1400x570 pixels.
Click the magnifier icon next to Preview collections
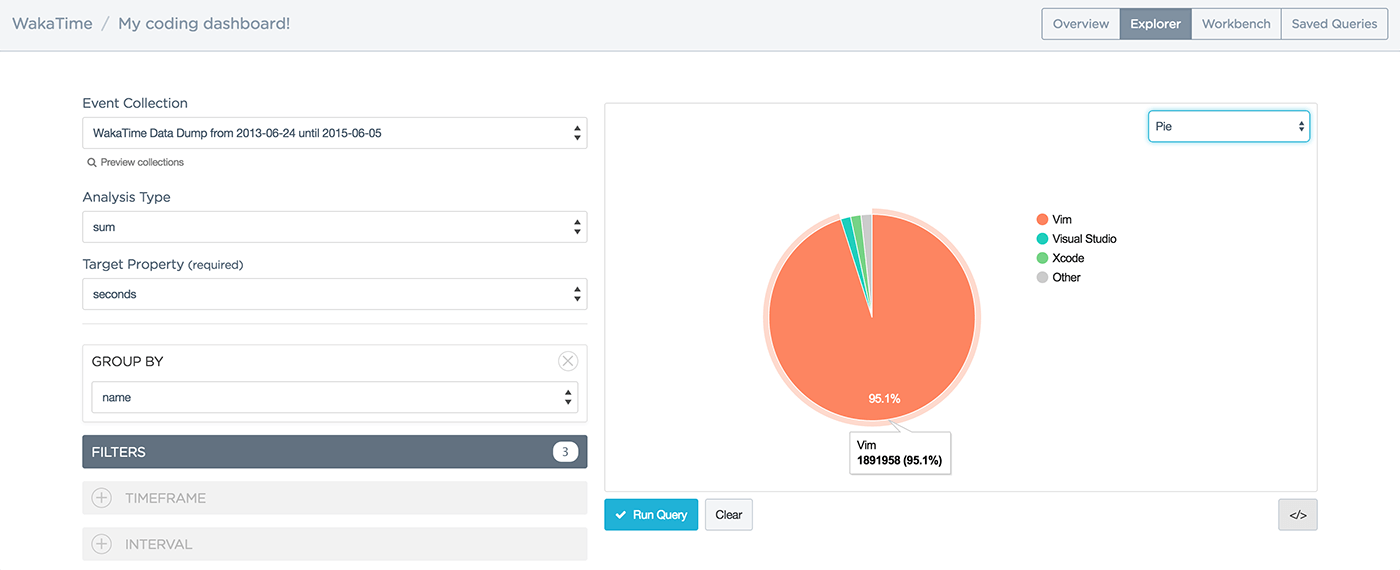92,162
